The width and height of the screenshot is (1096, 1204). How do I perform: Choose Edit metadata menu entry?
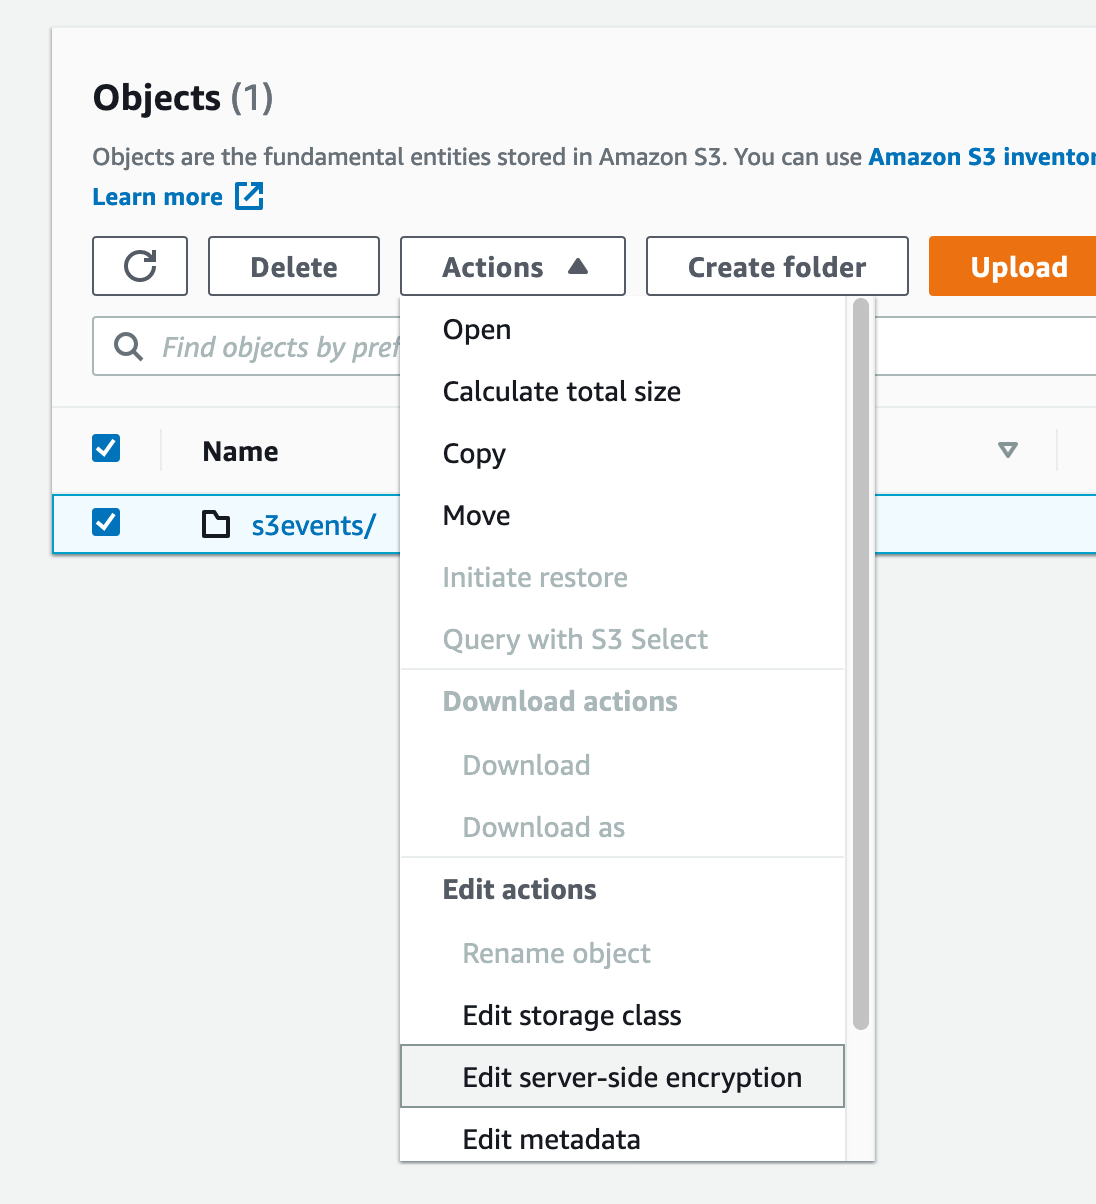[x=551, y=1140]
